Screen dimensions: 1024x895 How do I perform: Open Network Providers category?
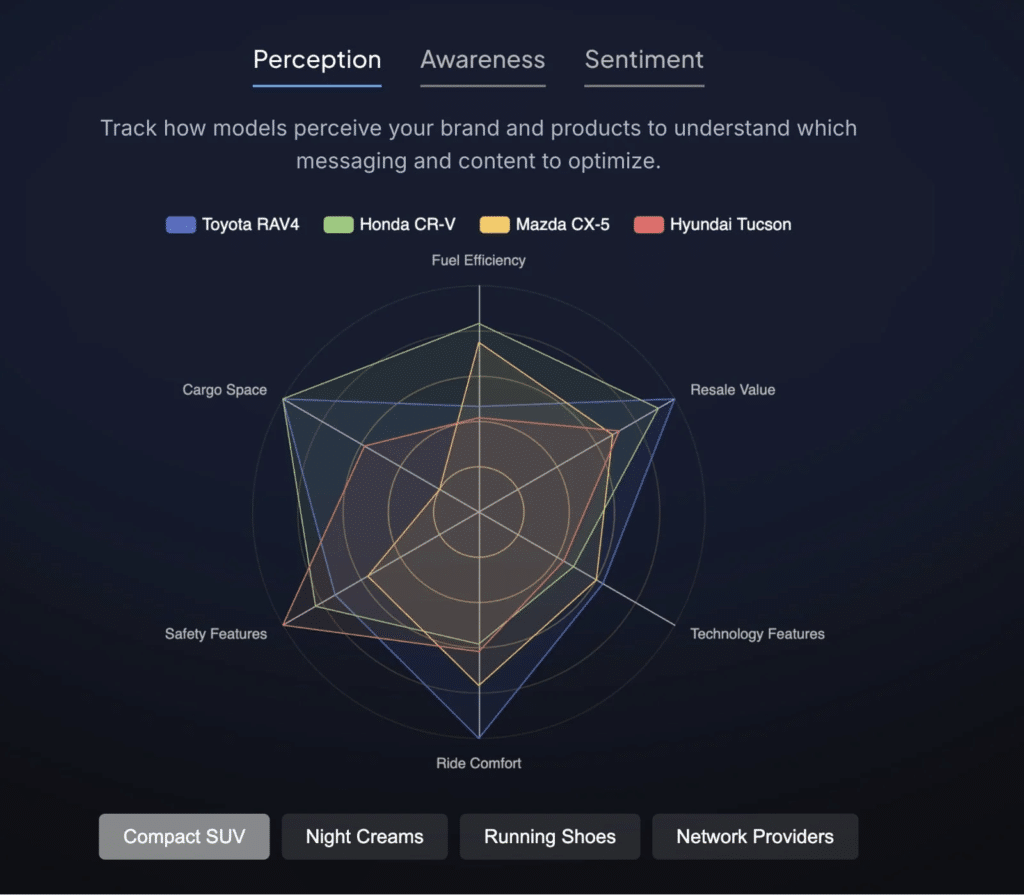click(x=755, y=836)
